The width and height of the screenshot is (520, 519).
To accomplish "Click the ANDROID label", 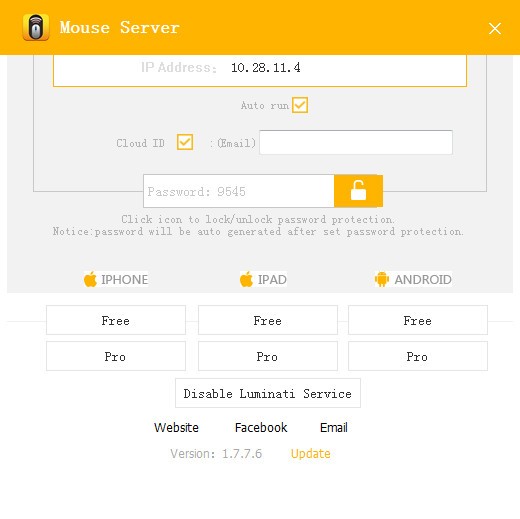I will tap(423, 279).
